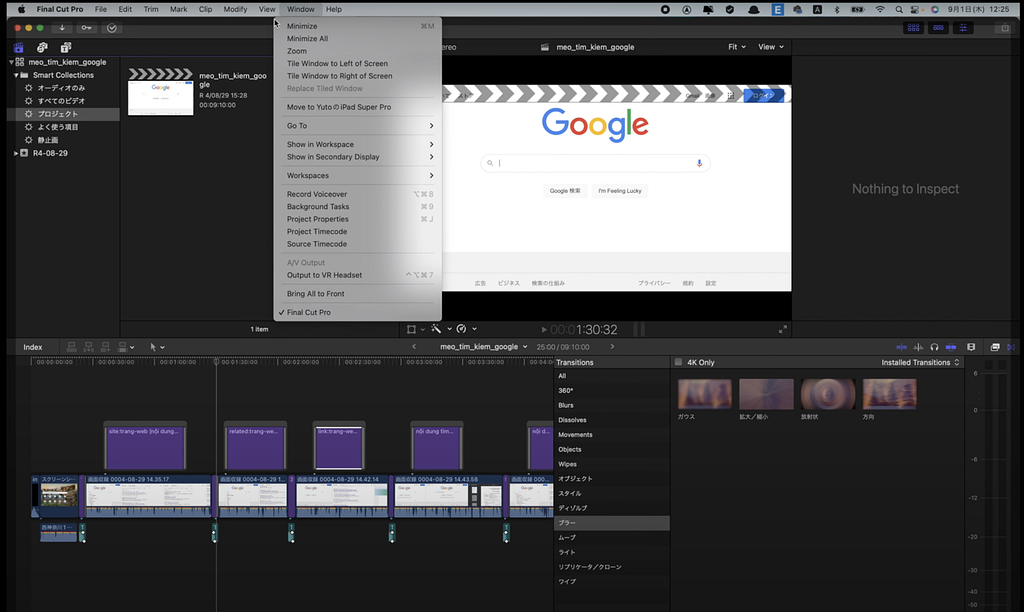Toggle video skimming in the timeline toolbar

[902, 347]
